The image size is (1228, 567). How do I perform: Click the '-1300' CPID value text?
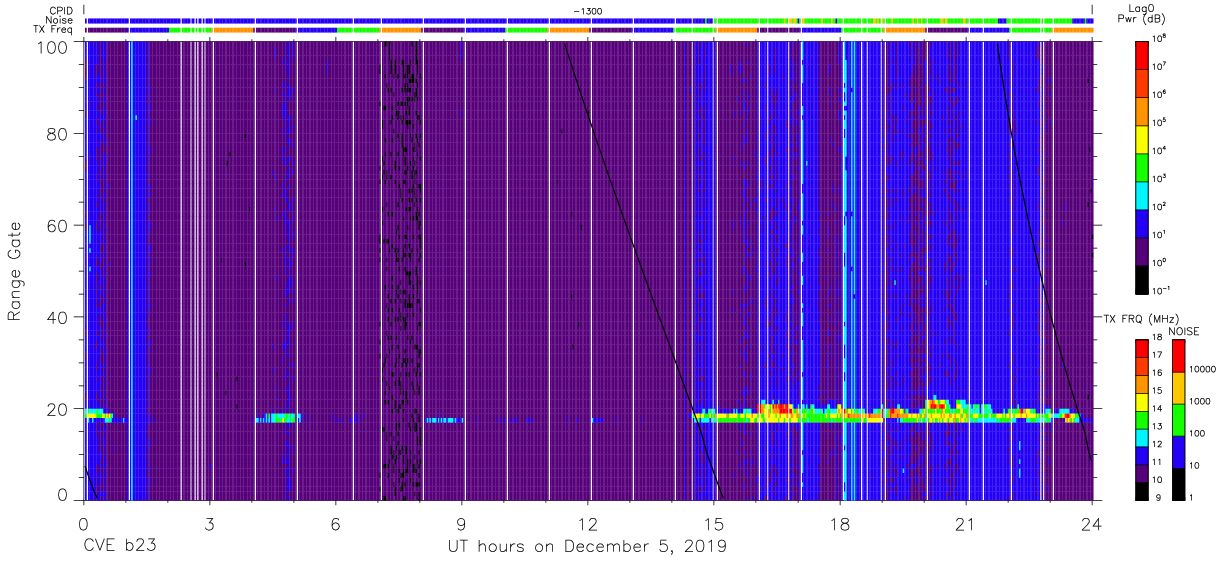click(x=587, y=11)
